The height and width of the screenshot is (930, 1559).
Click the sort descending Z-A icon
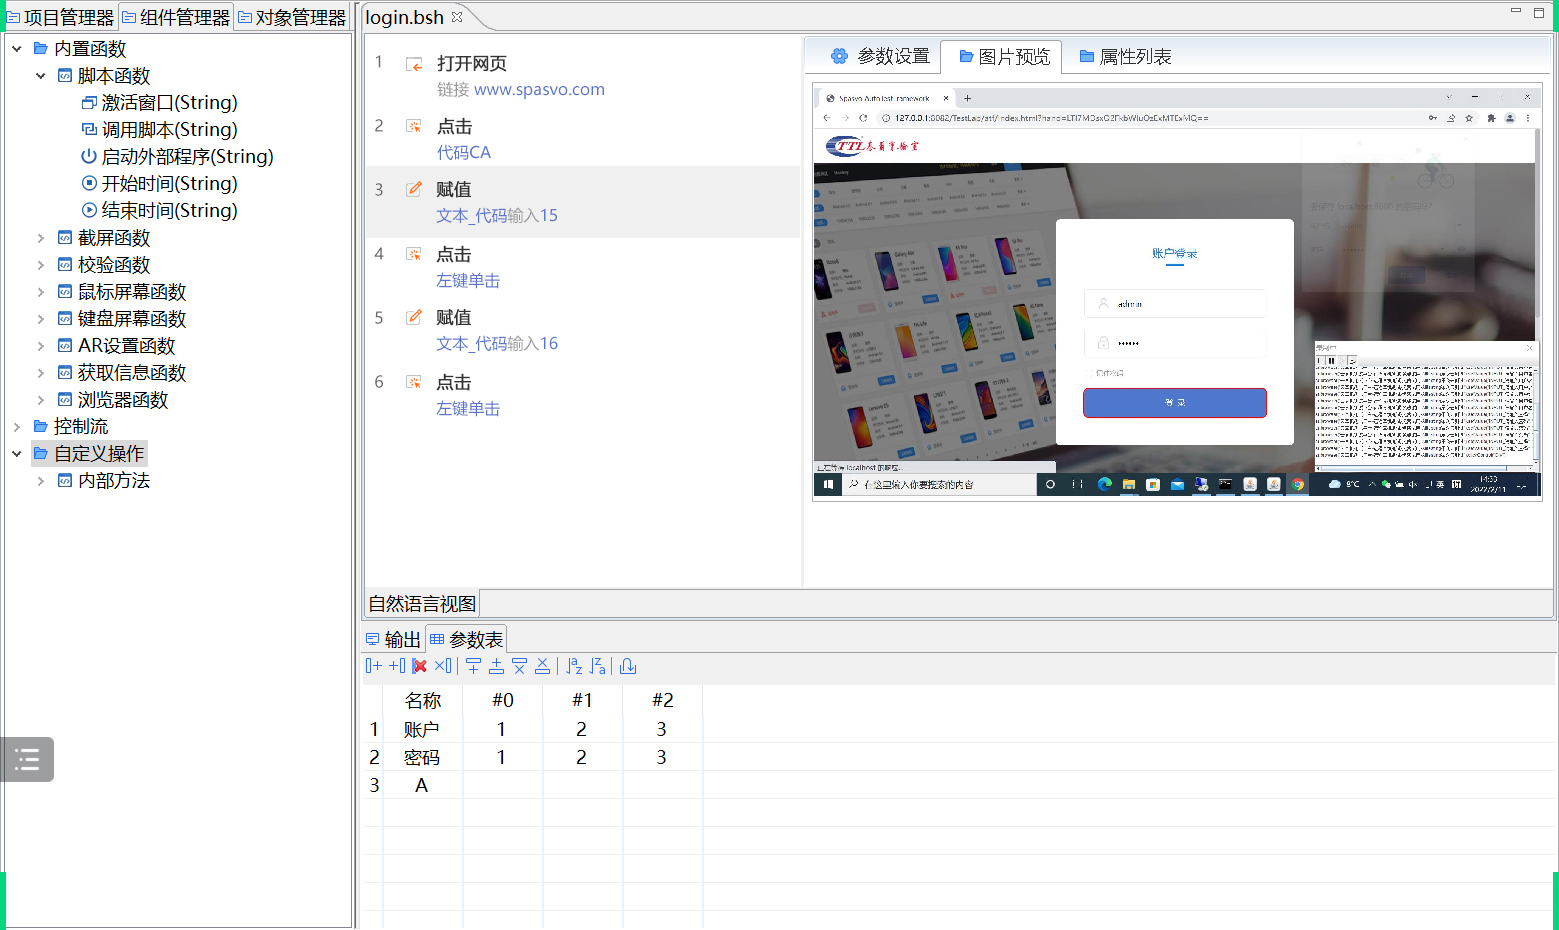coord(597,666)
